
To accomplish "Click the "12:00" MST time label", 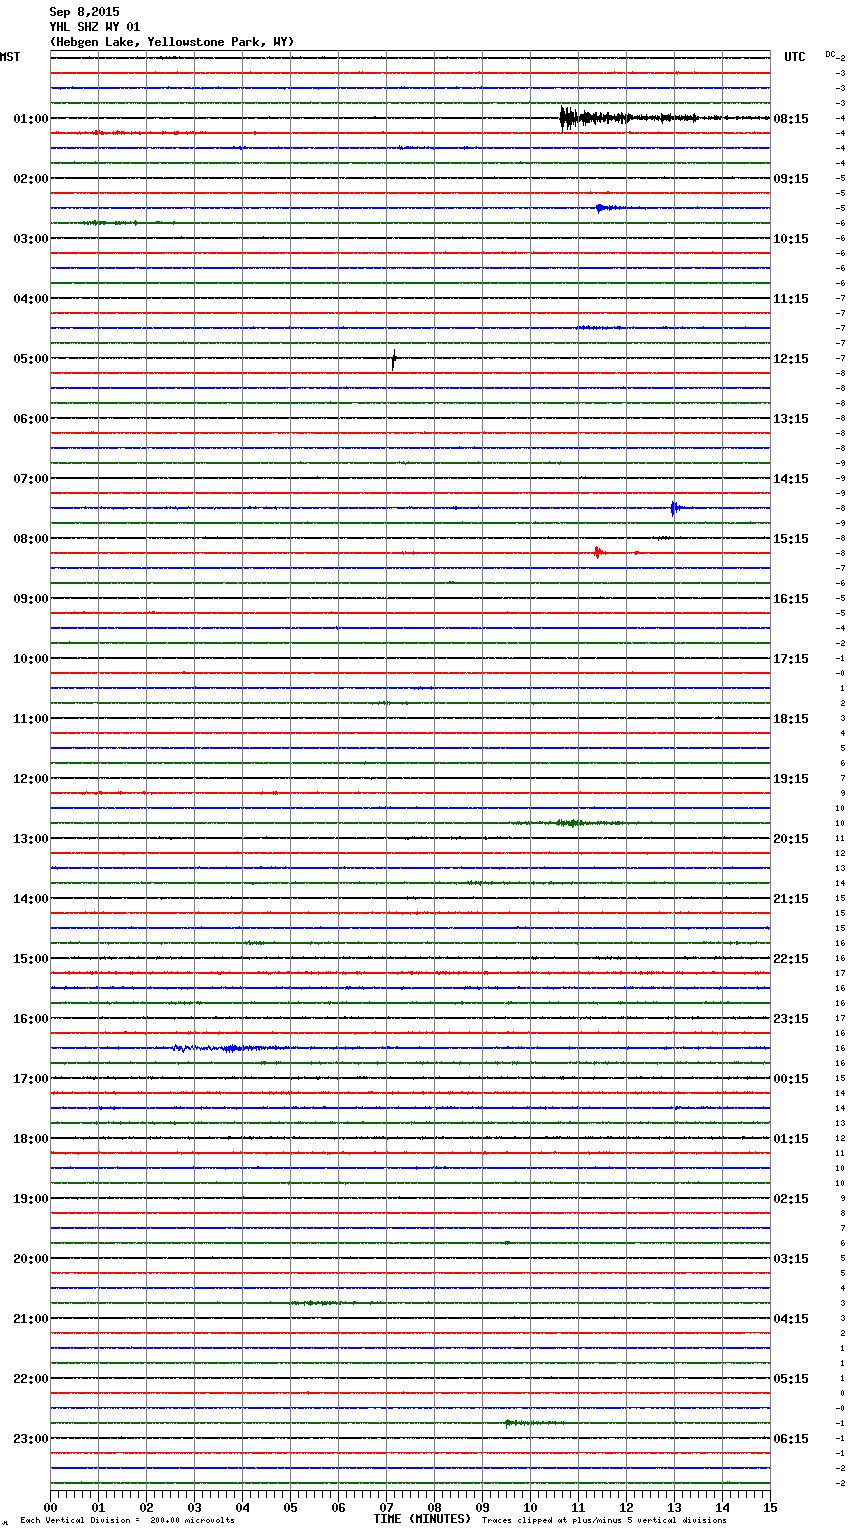I will (31, 779).
